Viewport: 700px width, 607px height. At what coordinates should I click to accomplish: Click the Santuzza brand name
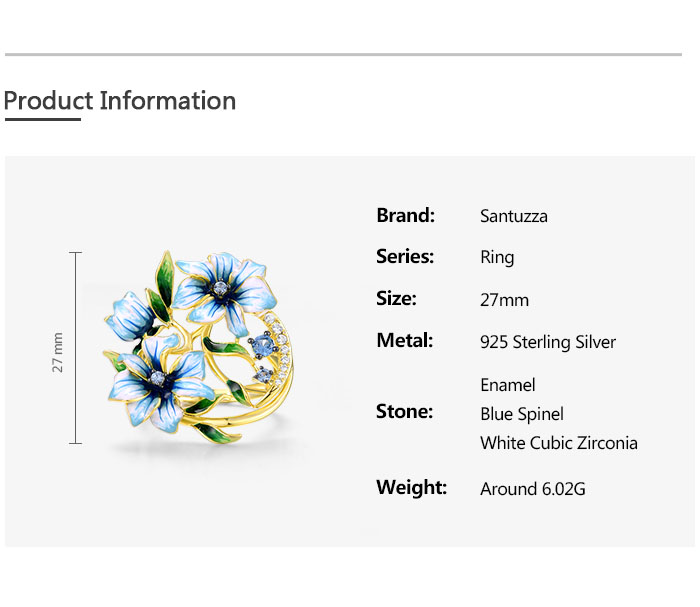[514, 216]
